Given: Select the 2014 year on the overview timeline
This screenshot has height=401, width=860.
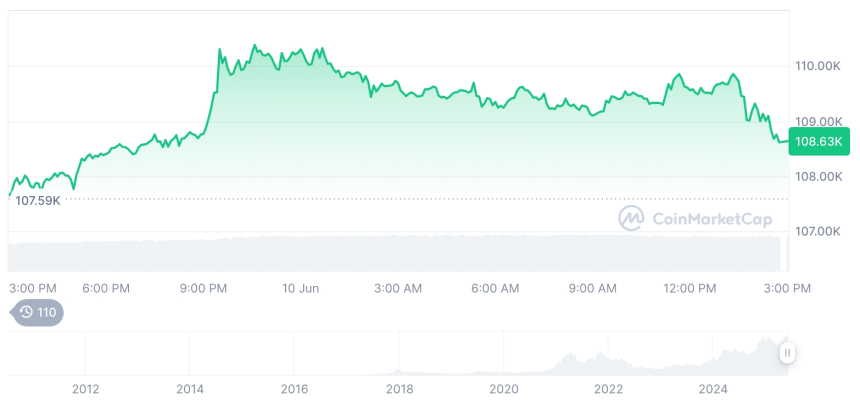Looking at the screenshot, I should click(x=190, y=389).
